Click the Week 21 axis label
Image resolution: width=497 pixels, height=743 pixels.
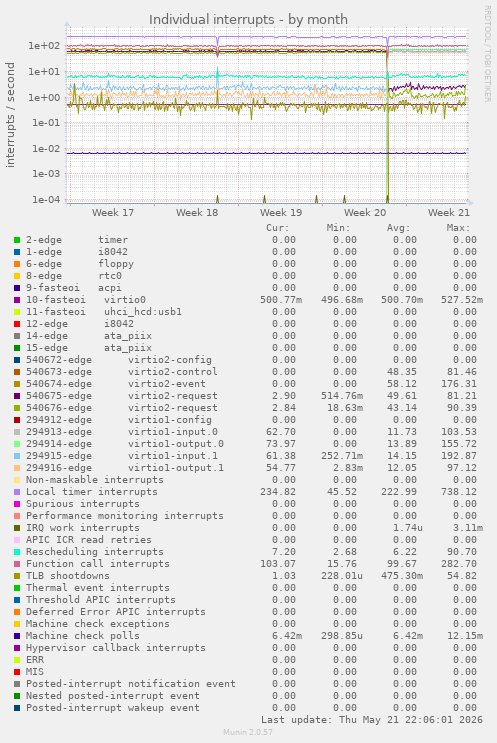tap(449, 213)
